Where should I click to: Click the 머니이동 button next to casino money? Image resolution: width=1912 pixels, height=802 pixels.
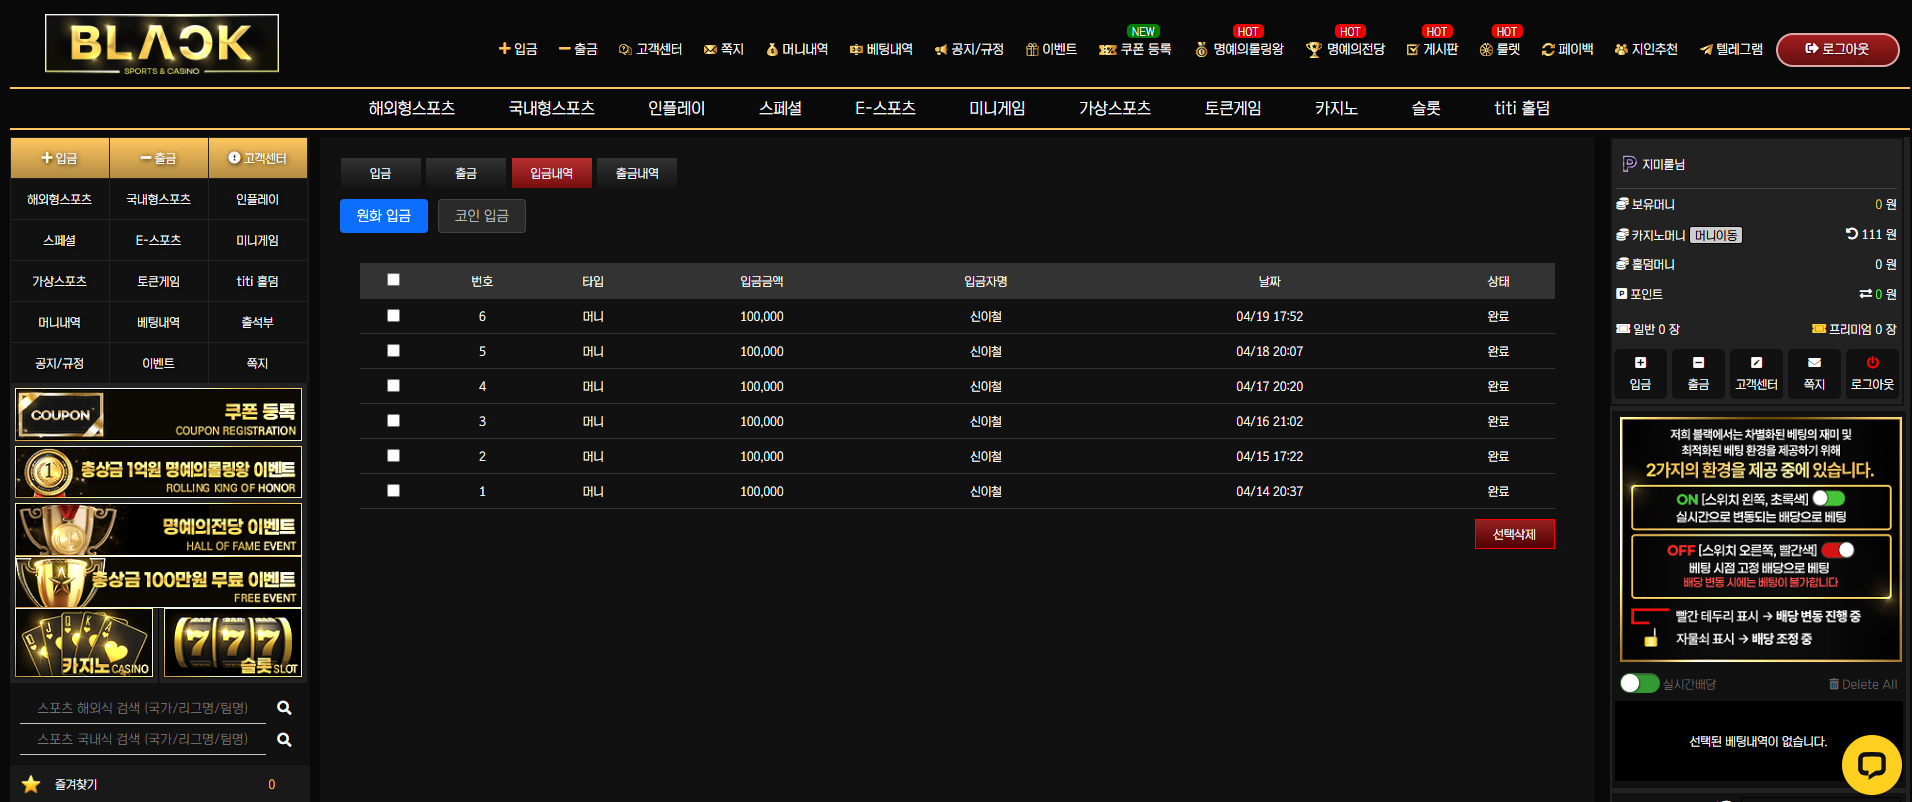click(x=1716, y=235)
